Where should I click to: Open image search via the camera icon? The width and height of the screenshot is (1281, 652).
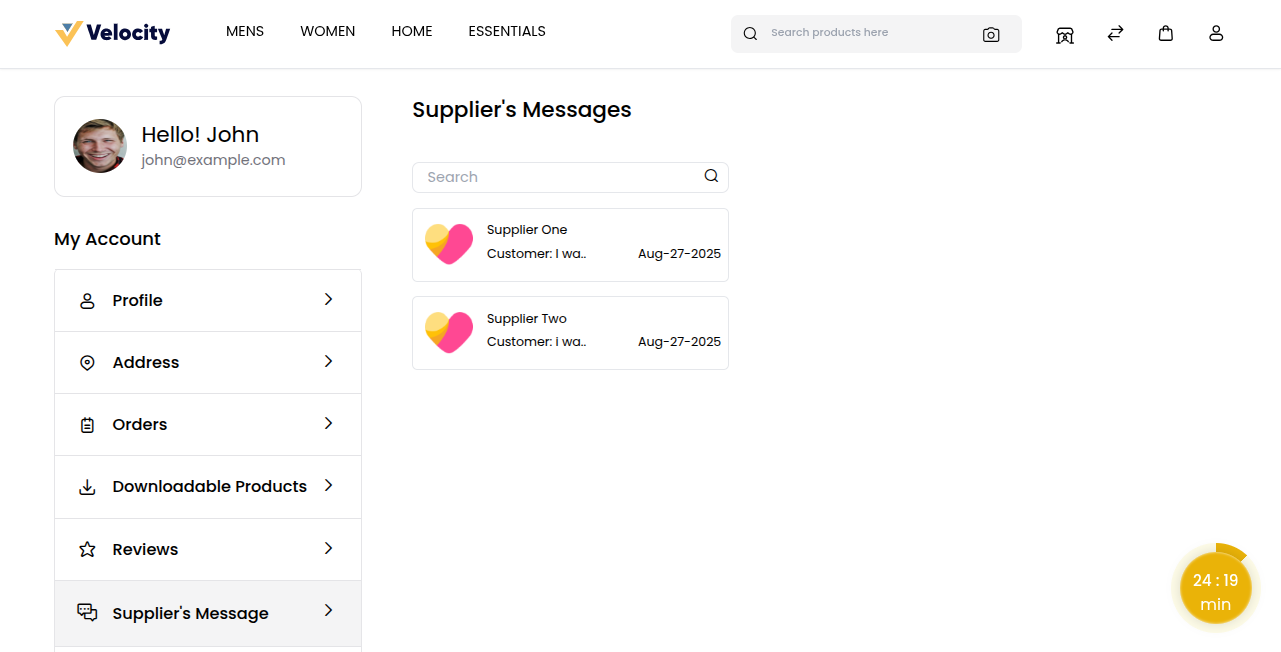(991, 34)
